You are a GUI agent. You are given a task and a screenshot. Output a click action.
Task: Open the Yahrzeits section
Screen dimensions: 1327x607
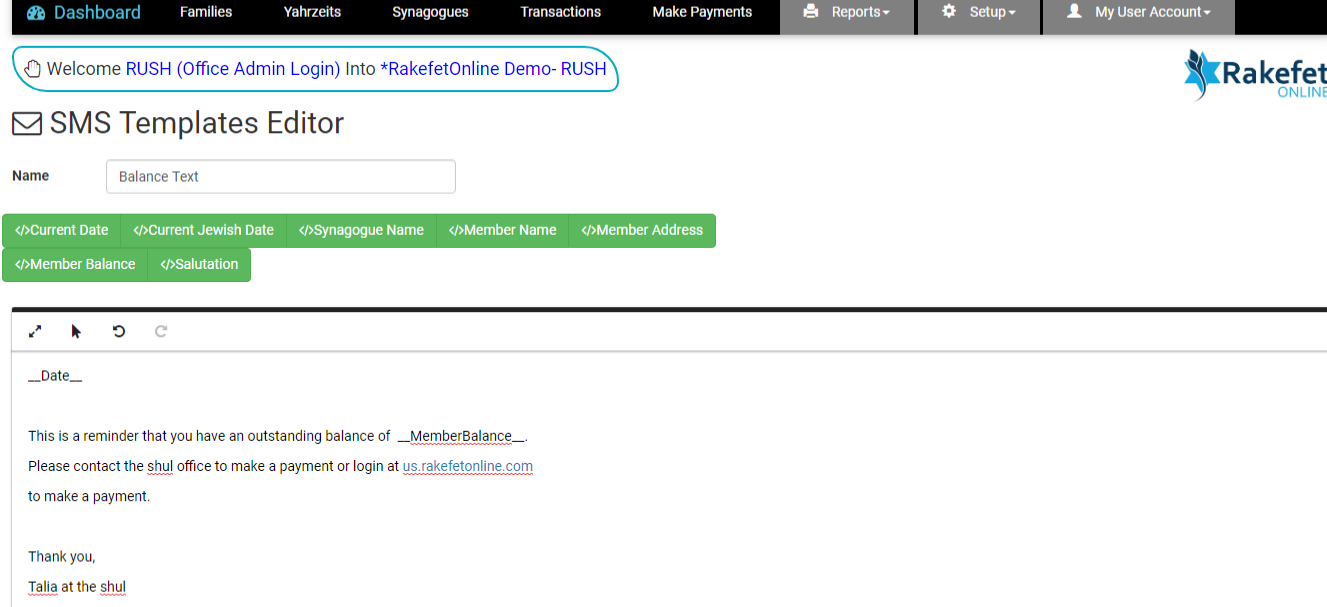[x=312, y=12]
